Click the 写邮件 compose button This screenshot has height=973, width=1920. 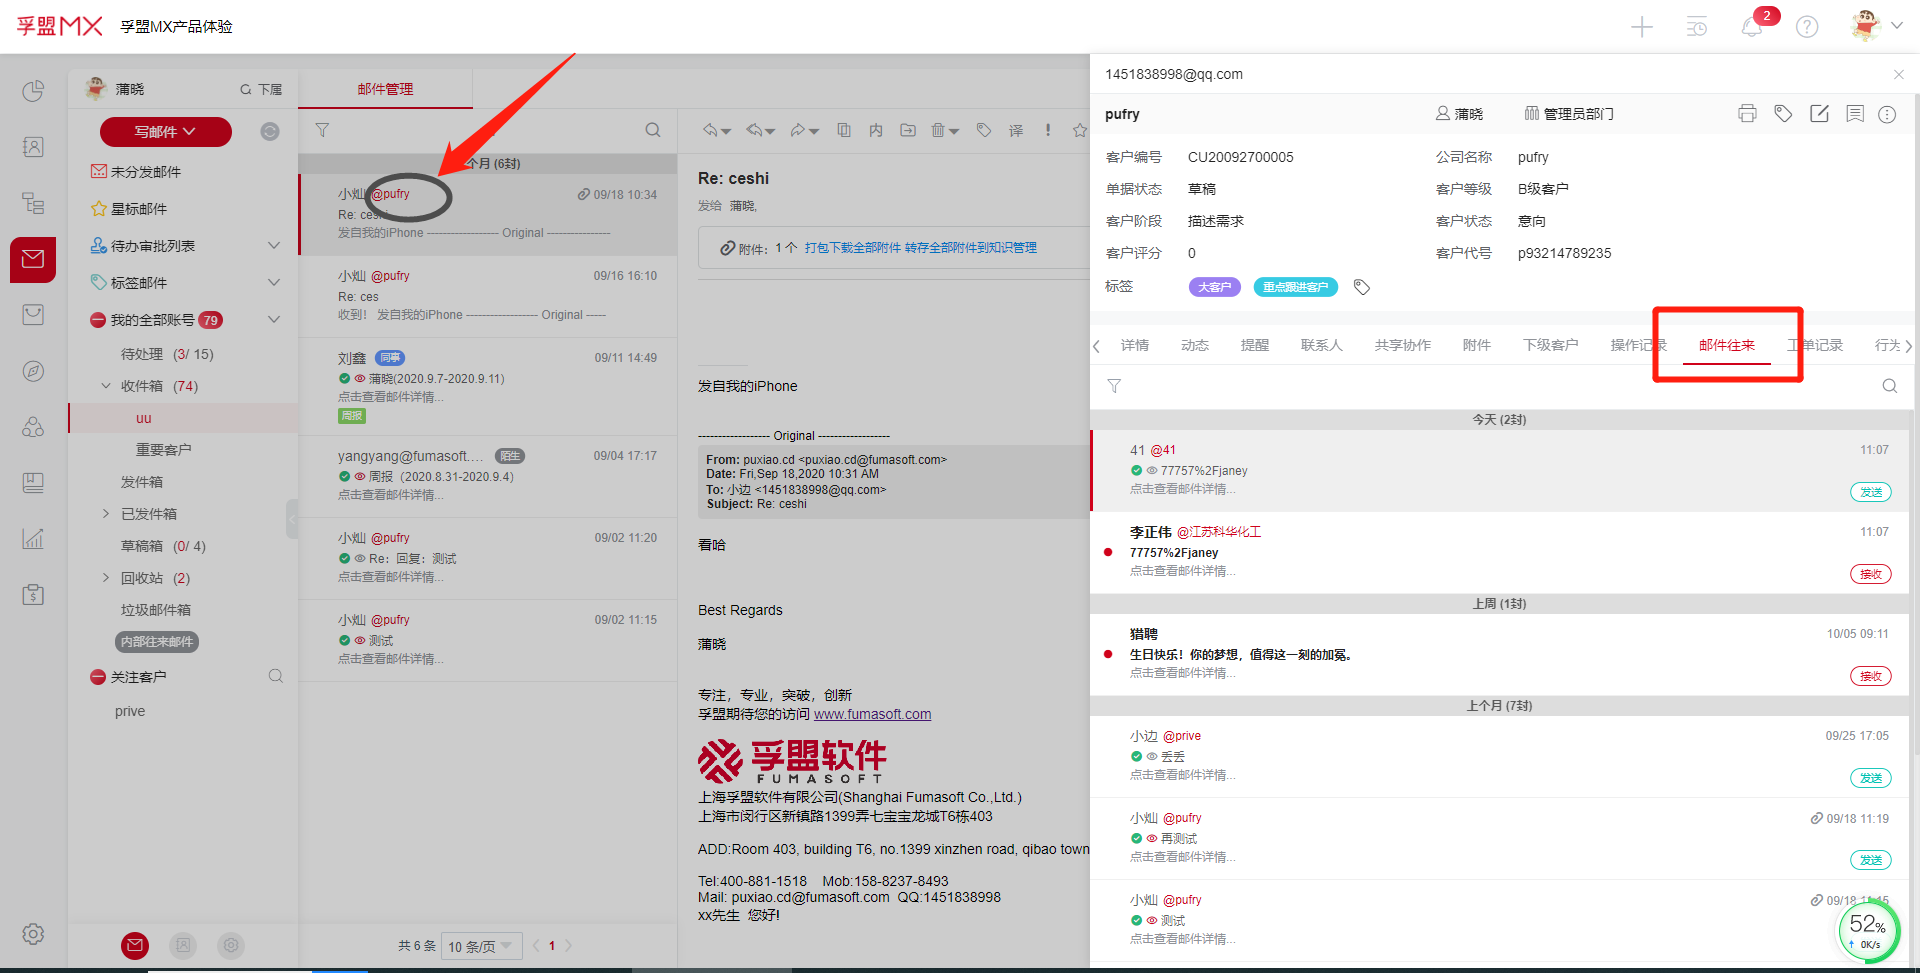click(x=165, y=132)
